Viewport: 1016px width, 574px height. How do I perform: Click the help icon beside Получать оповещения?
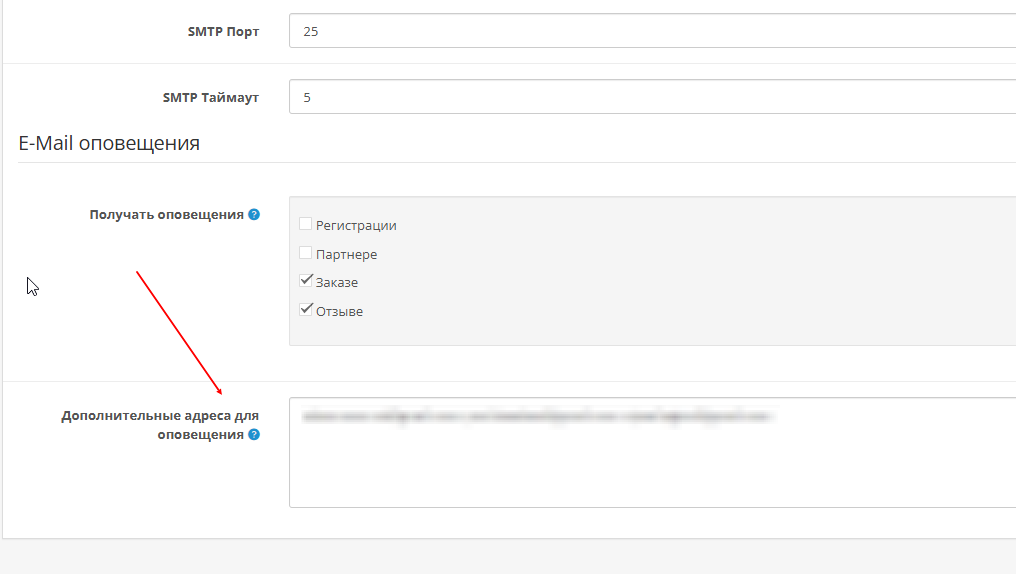point(254,214)
